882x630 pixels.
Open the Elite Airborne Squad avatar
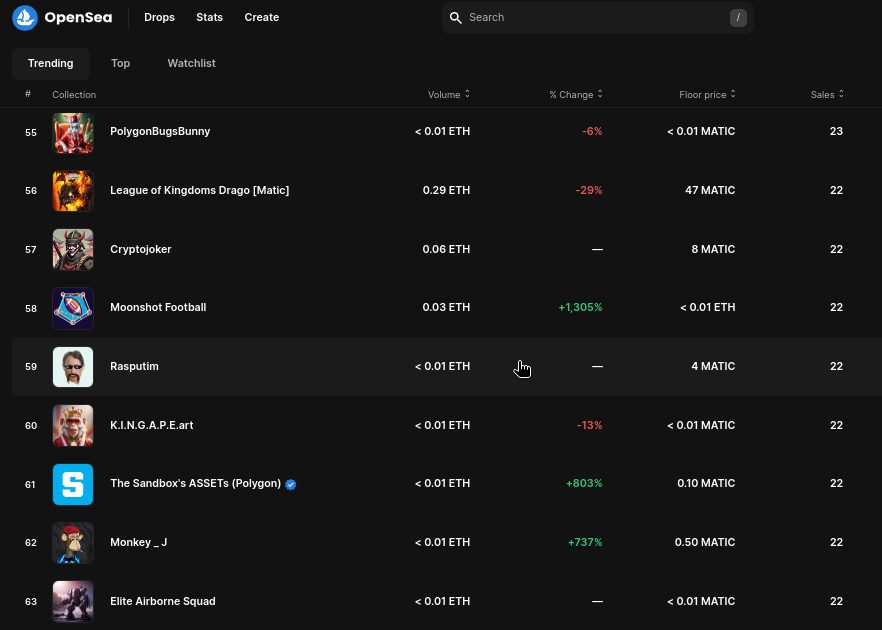(x=73, y=601)
